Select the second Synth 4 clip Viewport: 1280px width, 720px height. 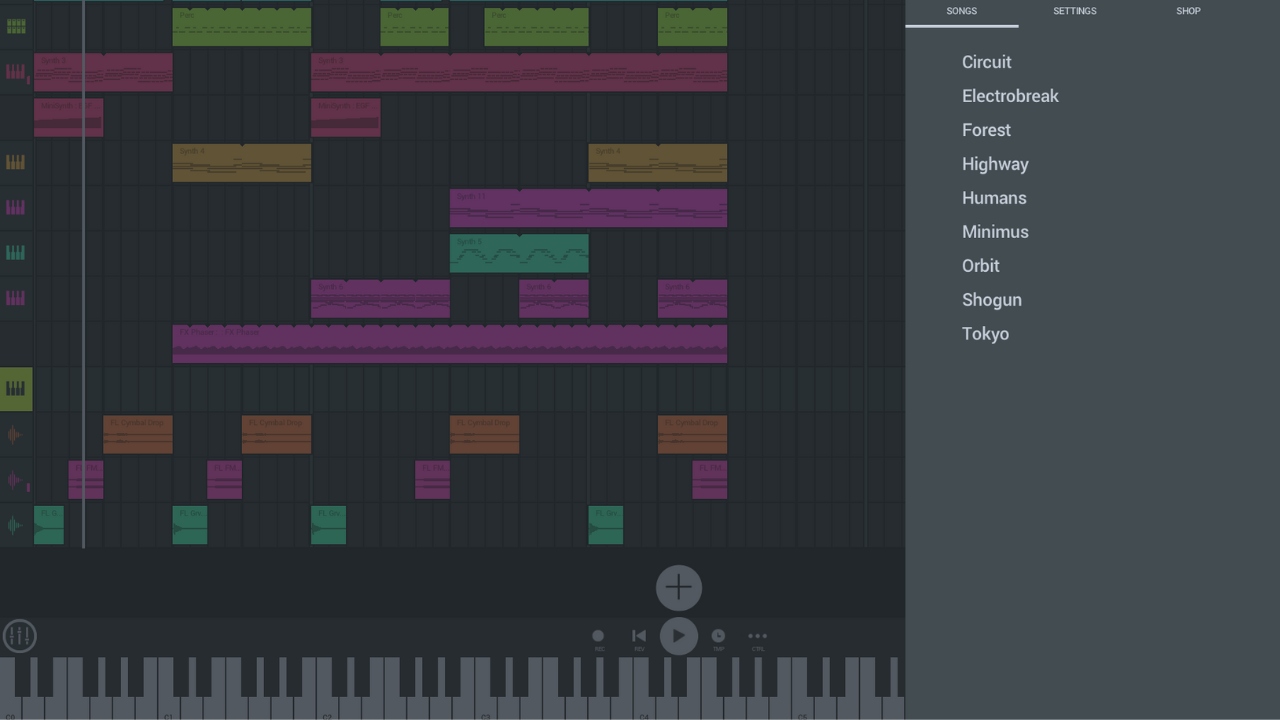point(658,162)
